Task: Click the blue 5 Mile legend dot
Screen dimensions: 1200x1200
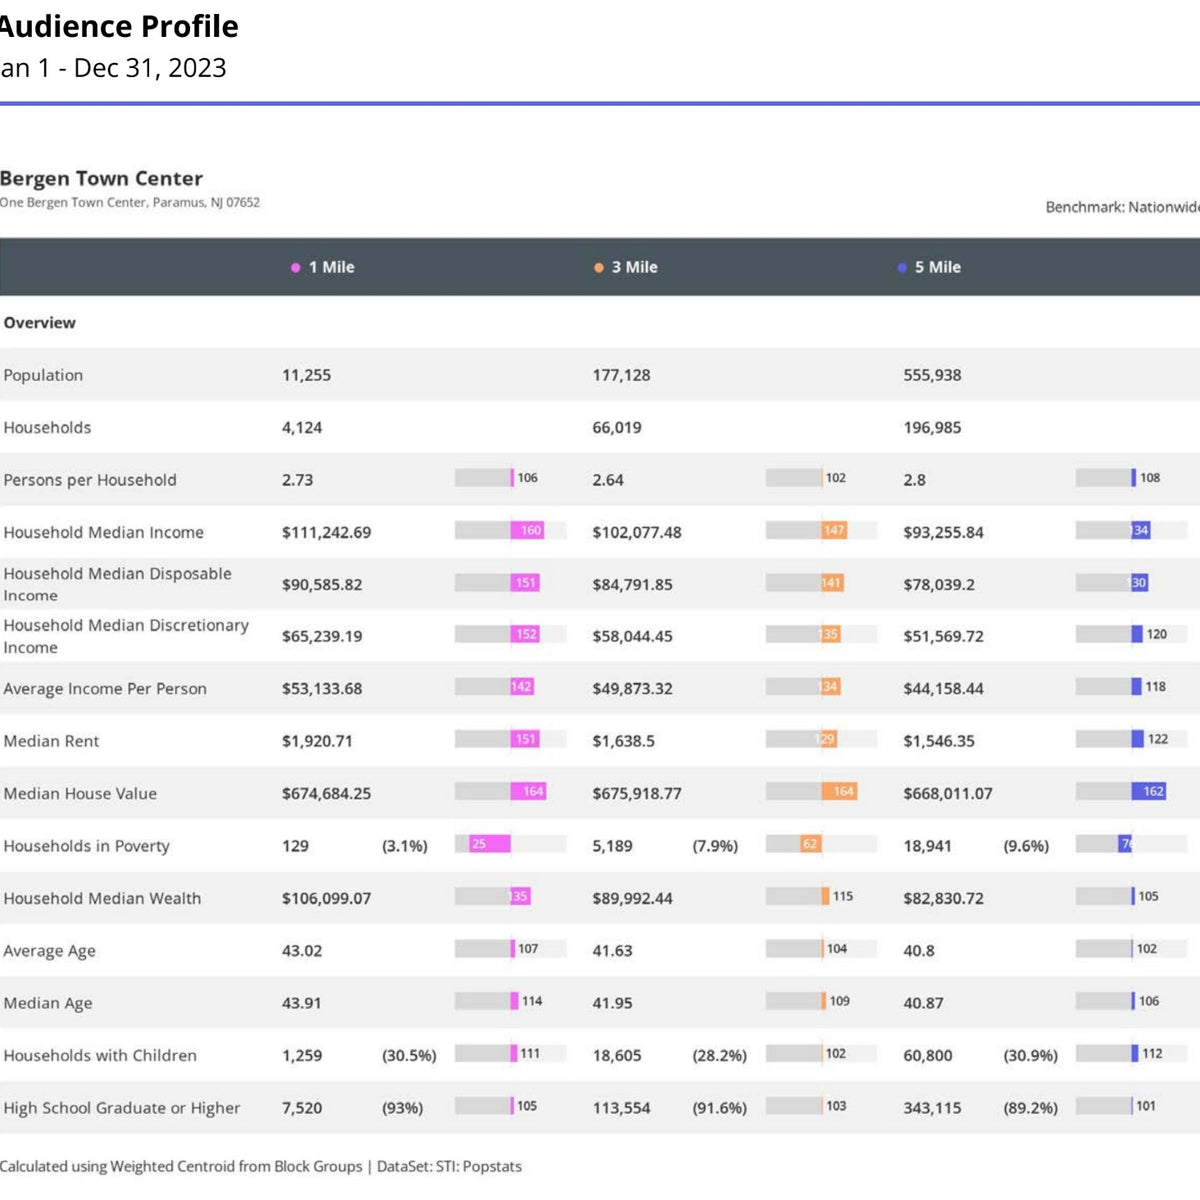Action: coord(902,268)
